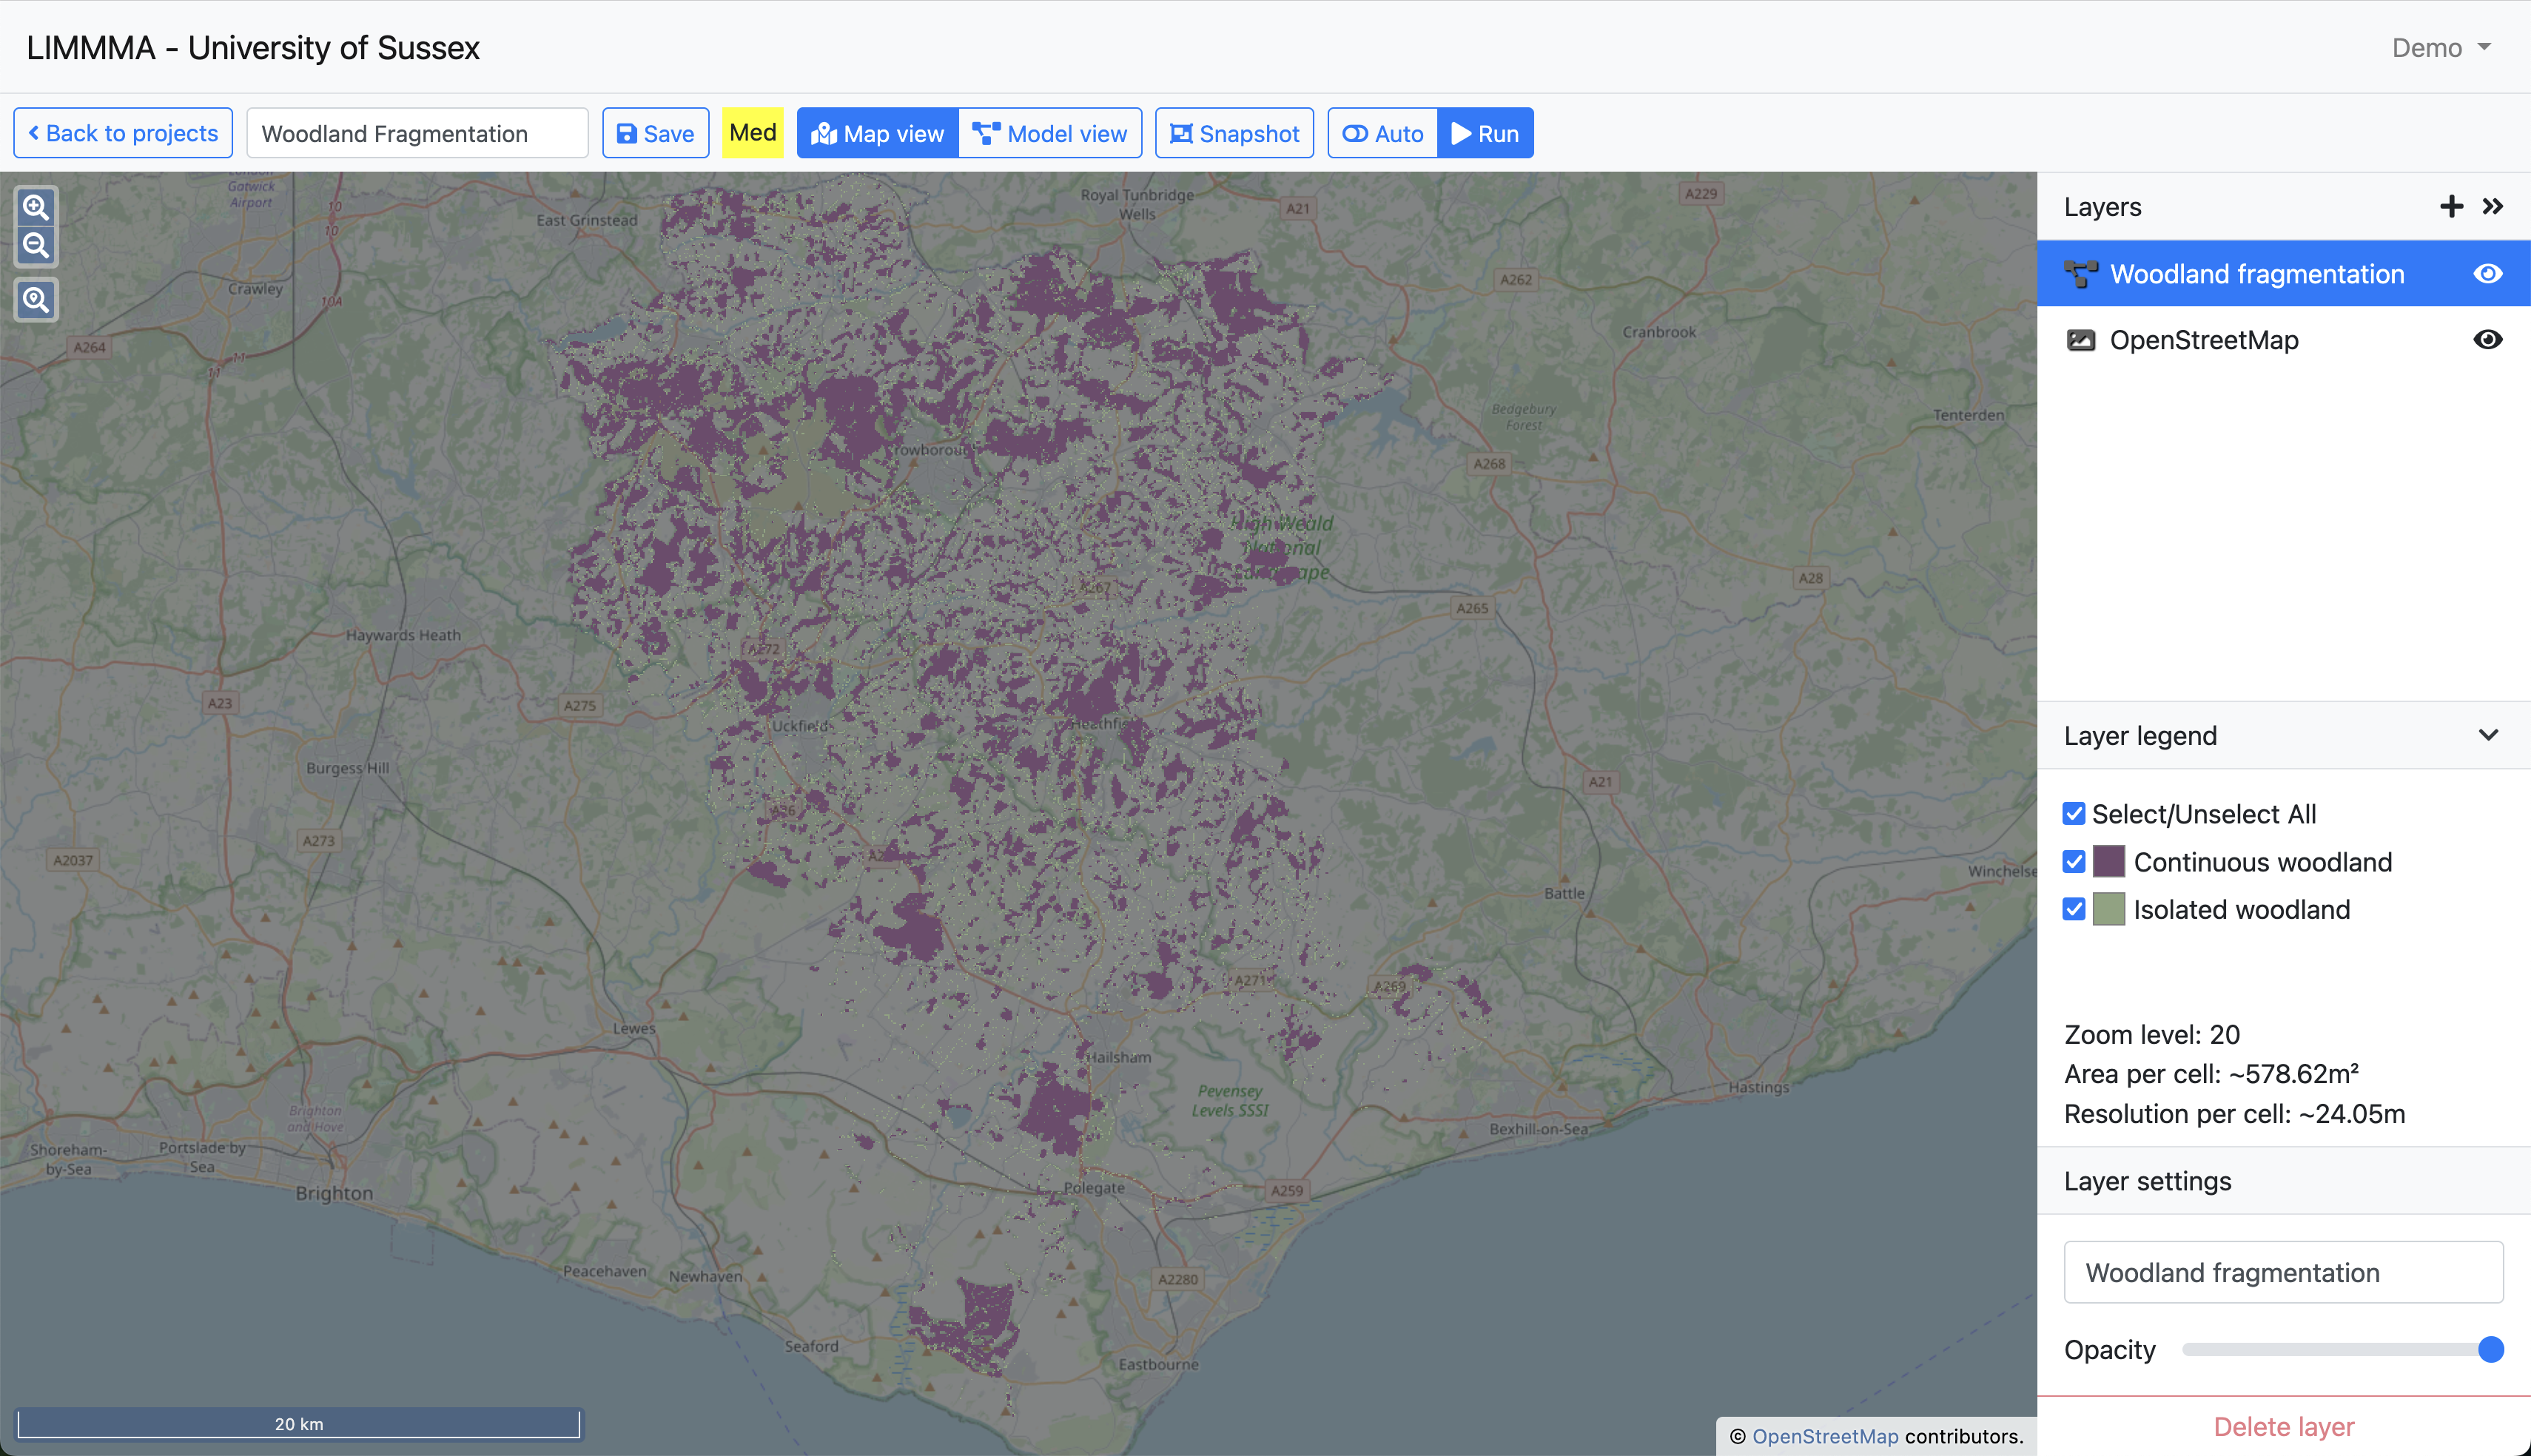
Task: Click the map zoom in icon
Action: [x=36, y=207]
